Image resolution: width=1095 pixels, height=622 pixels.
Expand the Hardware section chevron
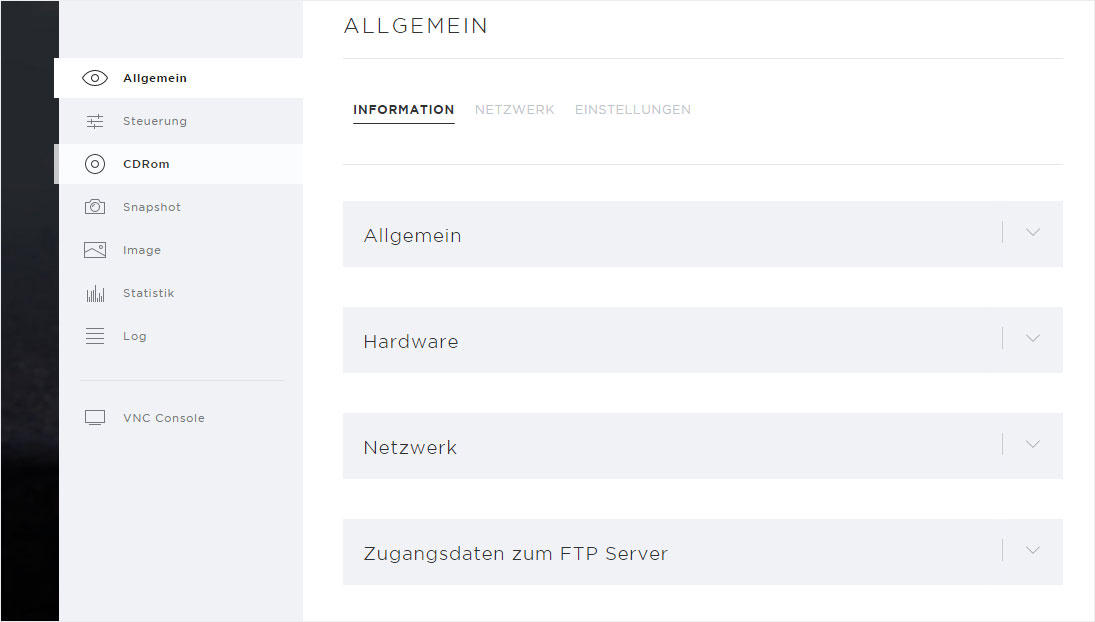[x=1033, y=339]
